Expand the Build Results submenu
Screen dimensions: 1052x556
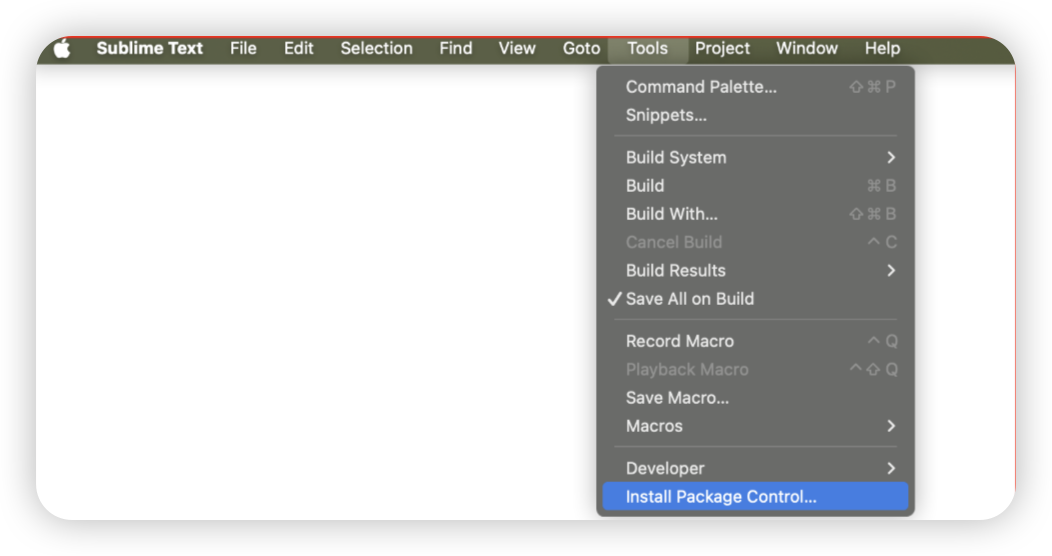click(x=755, y=270)
